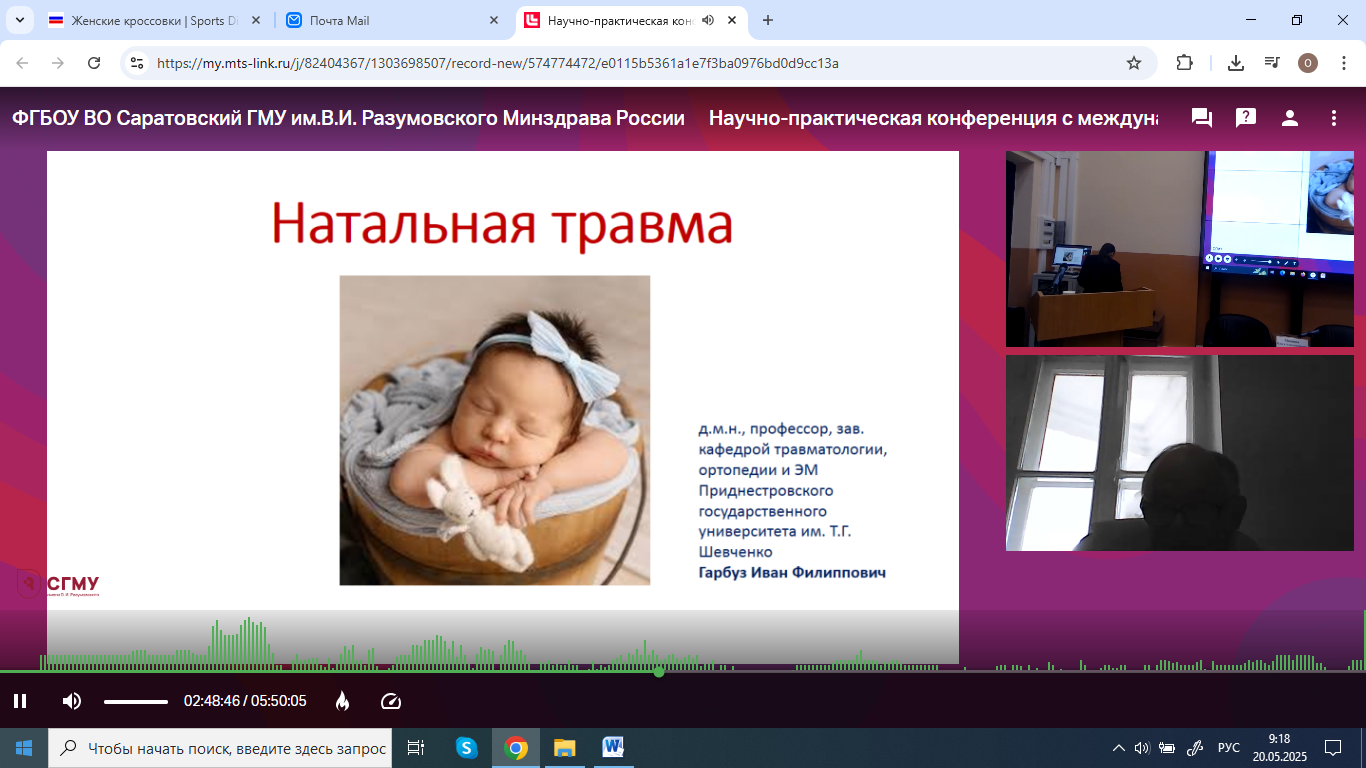The width and height of the screenshot is (1366, 768).
Task: Close the Женские кроссовки tab
Action: click(x=256, y=20)
